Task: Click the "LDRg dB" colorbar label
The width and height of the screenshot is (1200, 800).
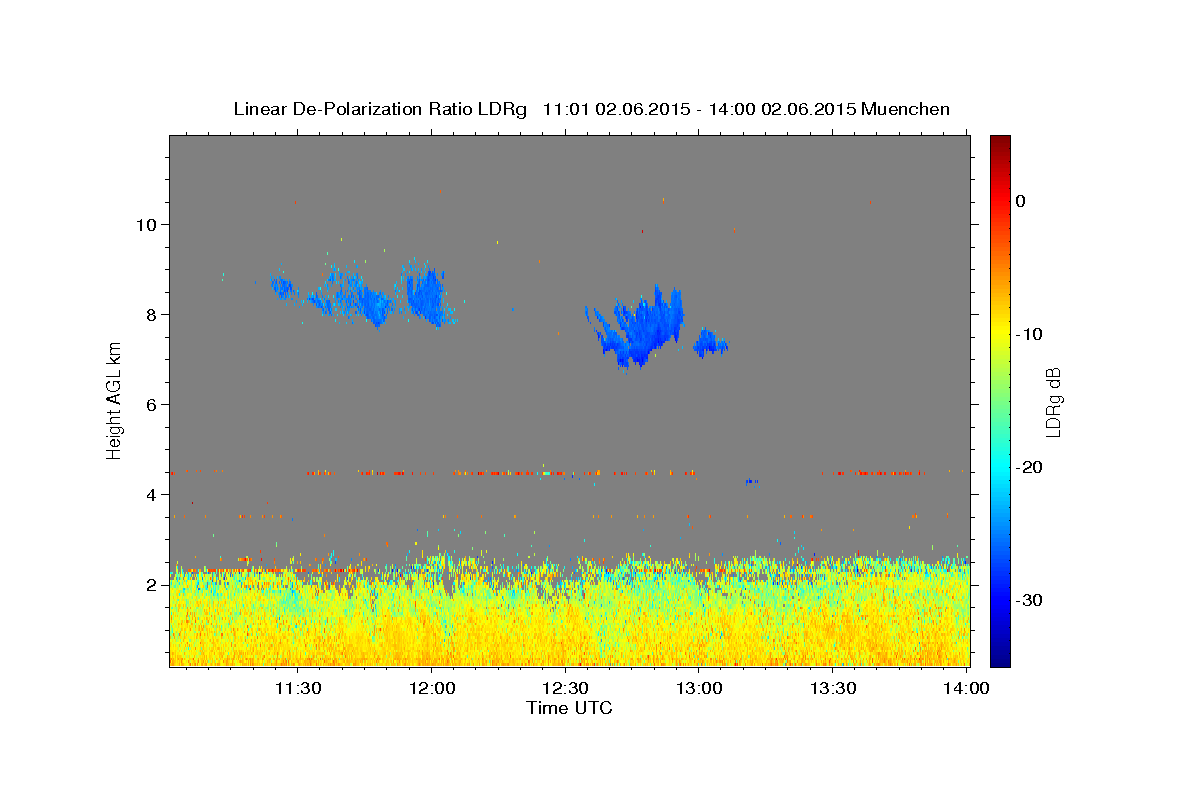Action: (x=1052, y=401)
